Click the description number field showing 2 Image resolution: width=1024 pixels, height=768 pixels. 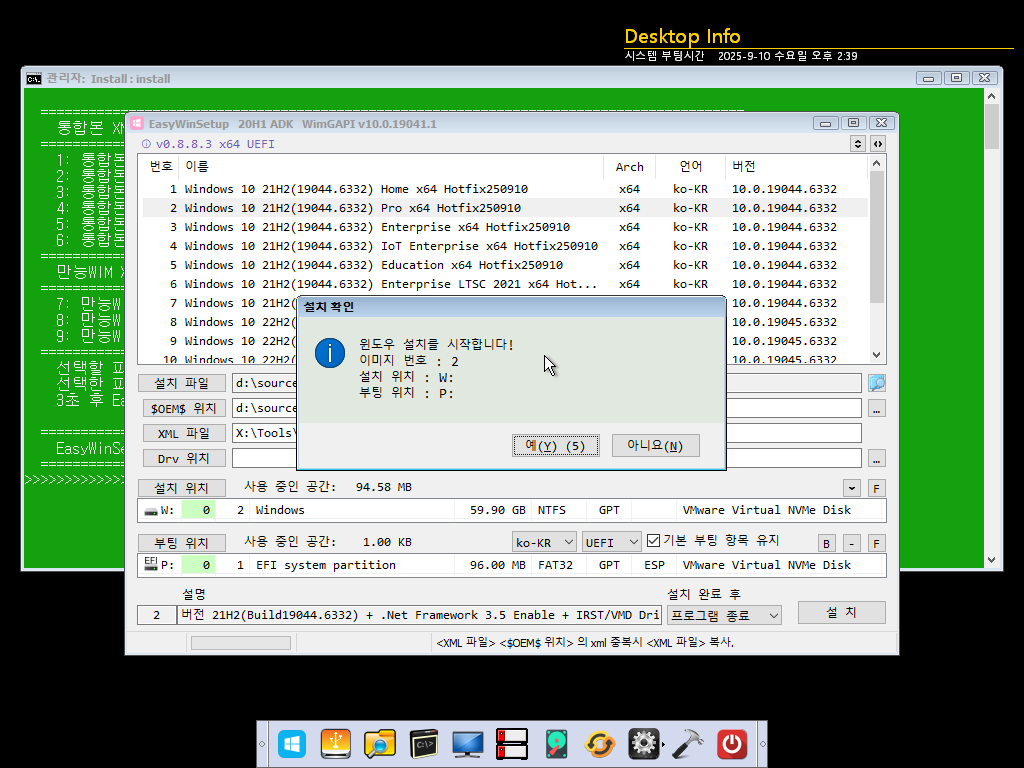(x=156, y=615)
